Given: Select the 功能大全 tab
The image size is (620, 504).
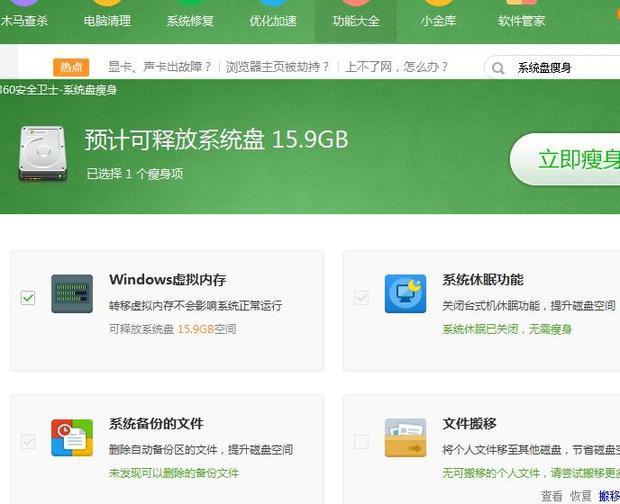Looking at the screenshot, I should (356, 21).
